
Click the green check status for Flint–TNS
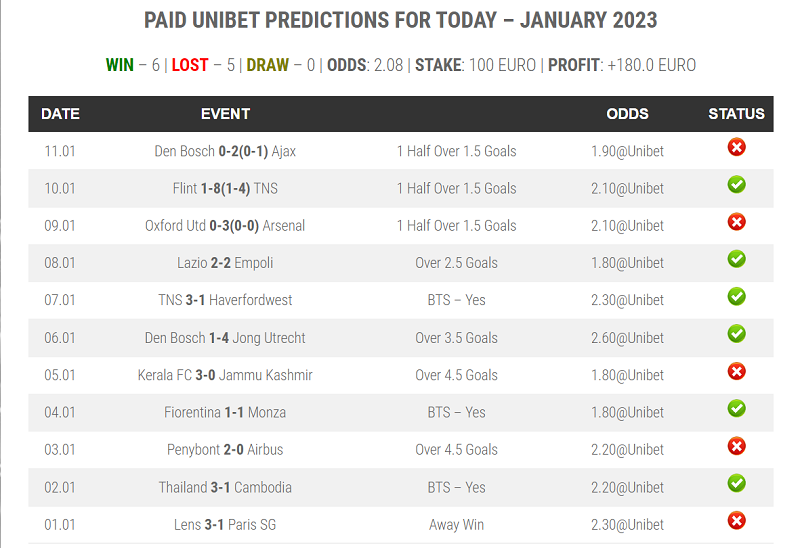coord(736,185)
